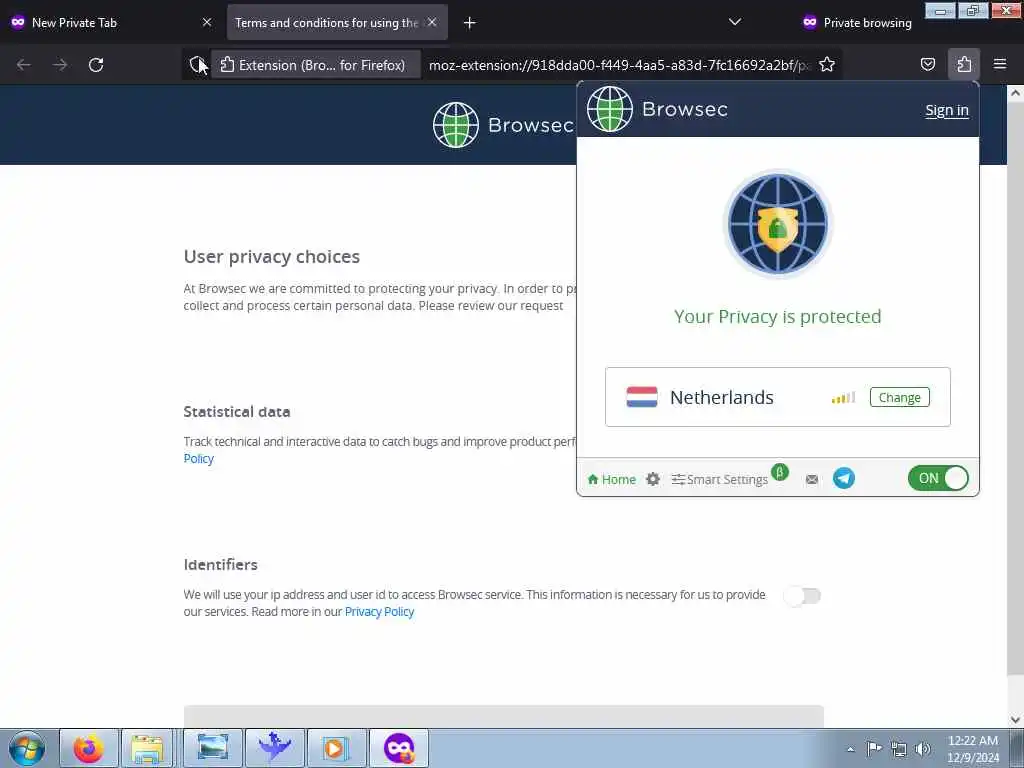Expand the list all tabs chevron

pyautogui.click(x=735, y=22)
